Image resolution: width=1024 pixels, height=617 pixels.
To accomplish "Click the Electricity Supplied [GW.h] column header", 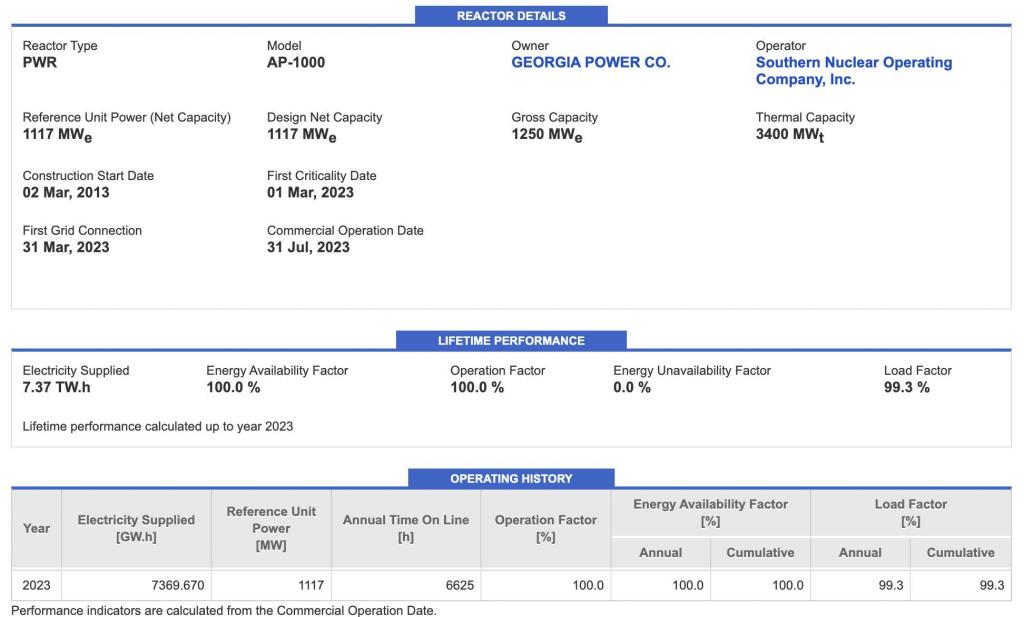I will click(136, 528).
